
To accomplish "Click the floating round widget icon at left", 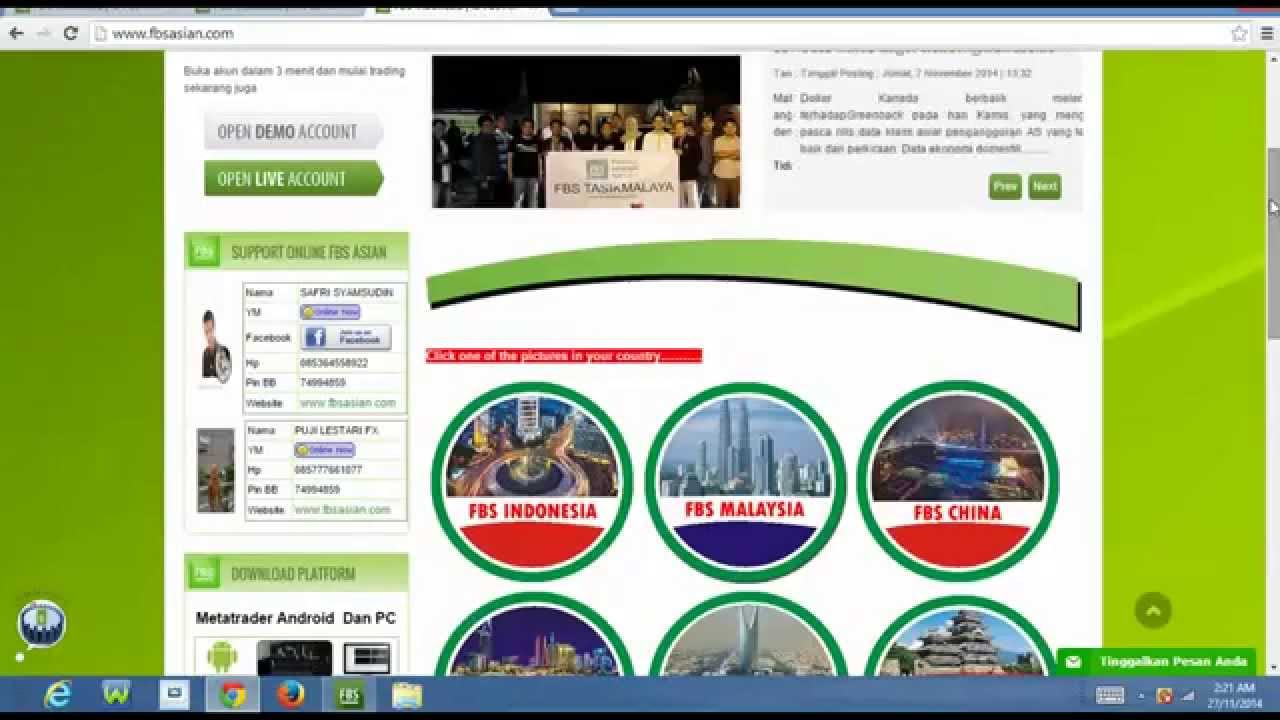I will [x=42, y=624].
